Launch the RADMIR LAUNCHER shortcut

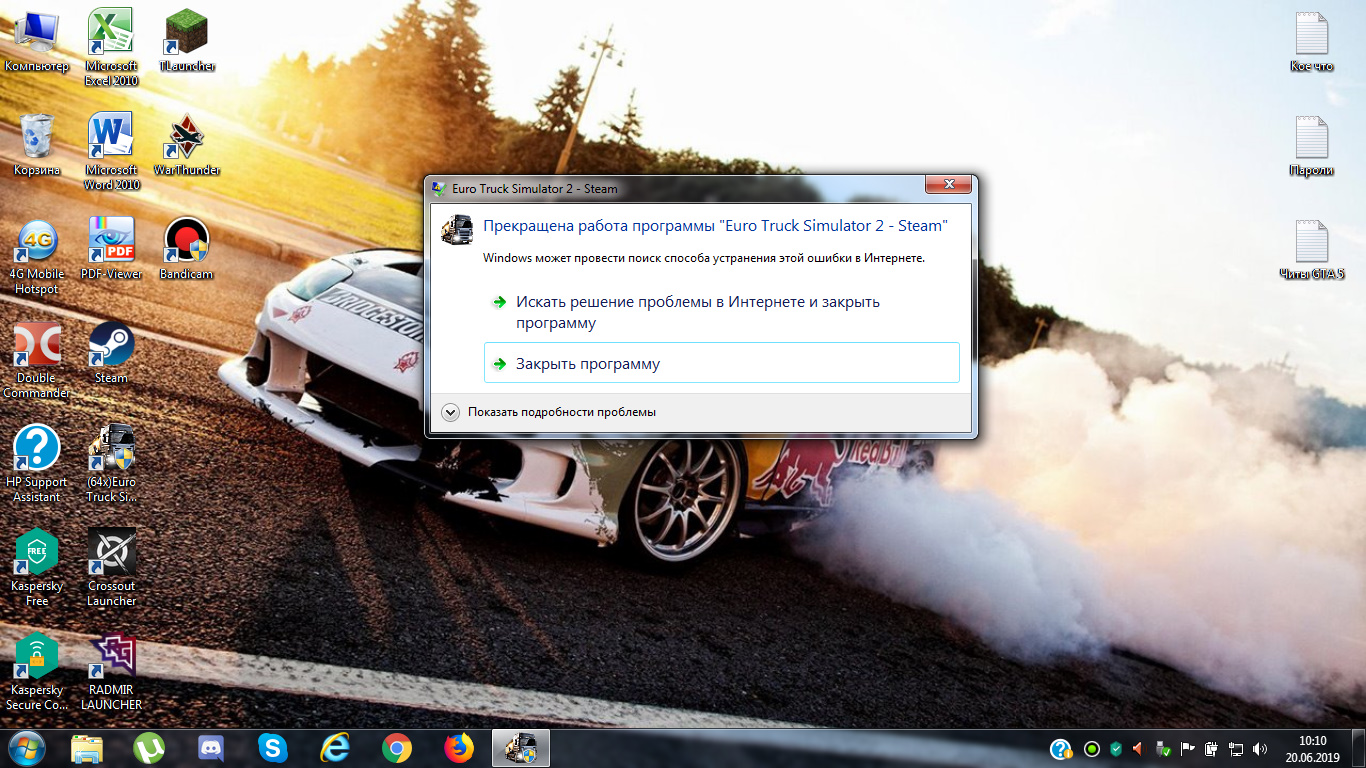point(111,672)
